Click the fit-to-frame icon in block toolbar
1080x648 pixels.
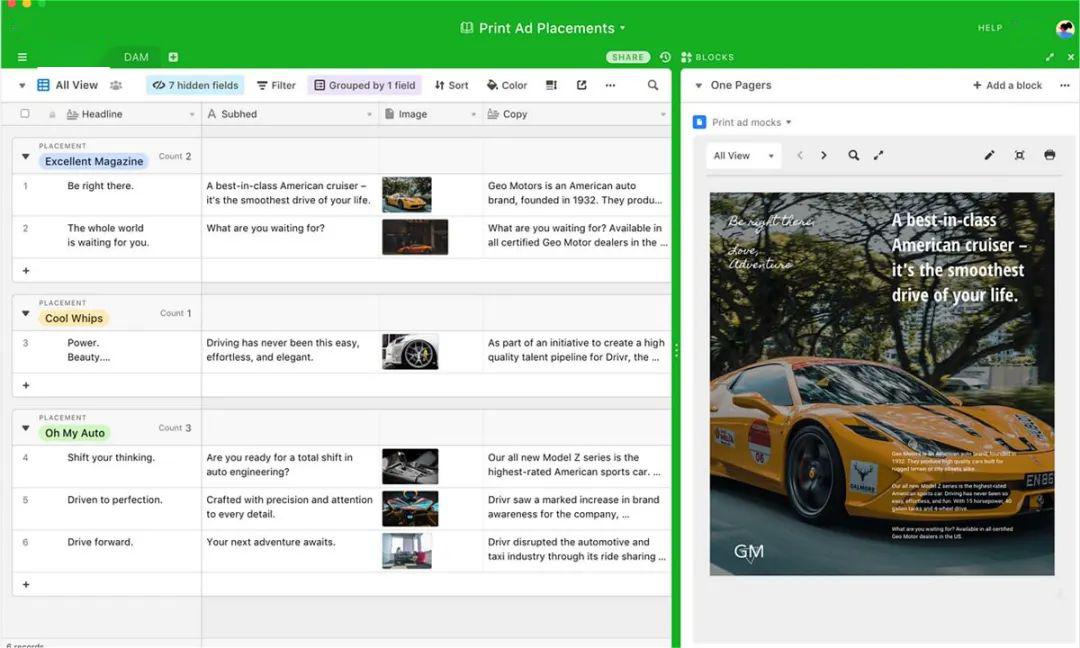click(x=1019, y=156)
